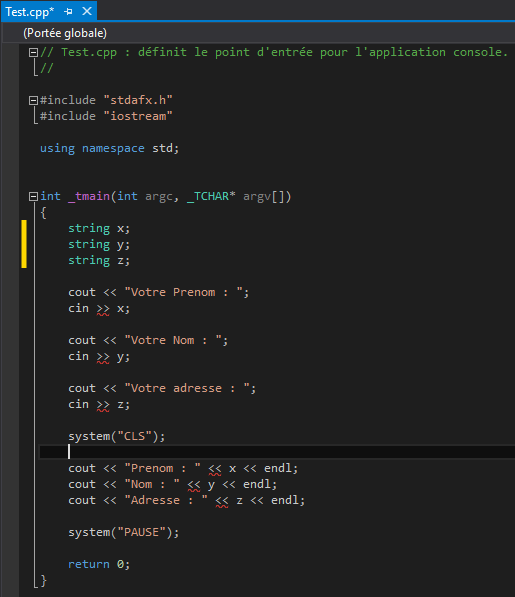This screenshot has width=515, height=597.
Task: Click the return 0 statement
Action: (x=99, y=564)
